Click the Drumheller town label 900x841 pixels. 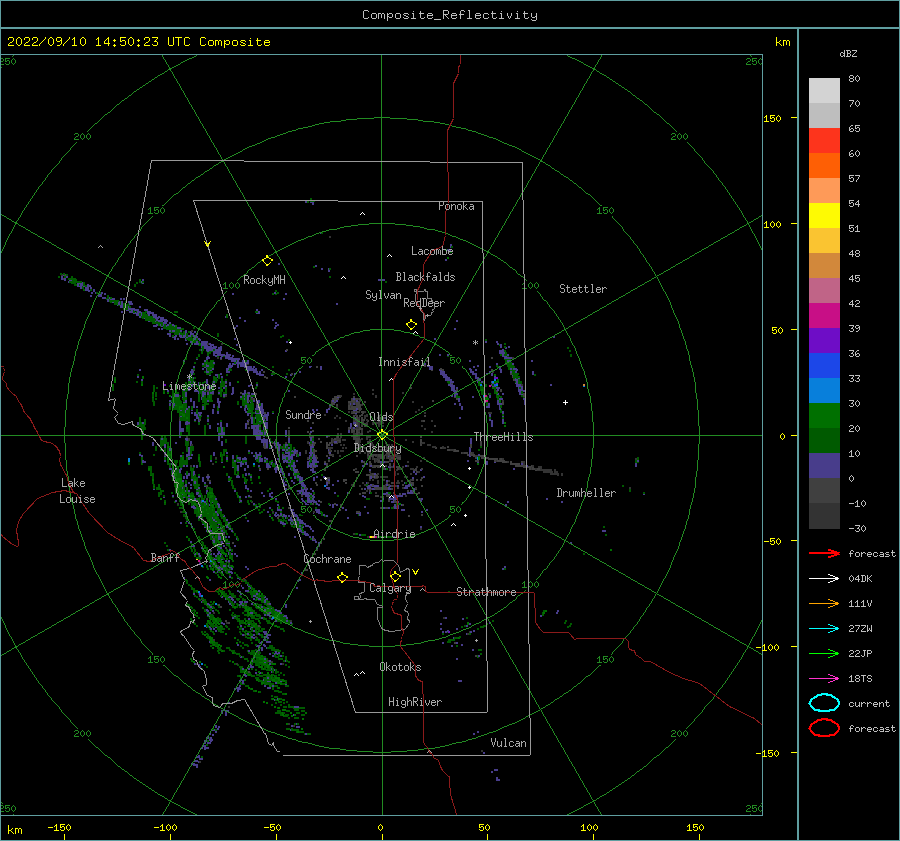pyautogui.click(x=586, y=493)
